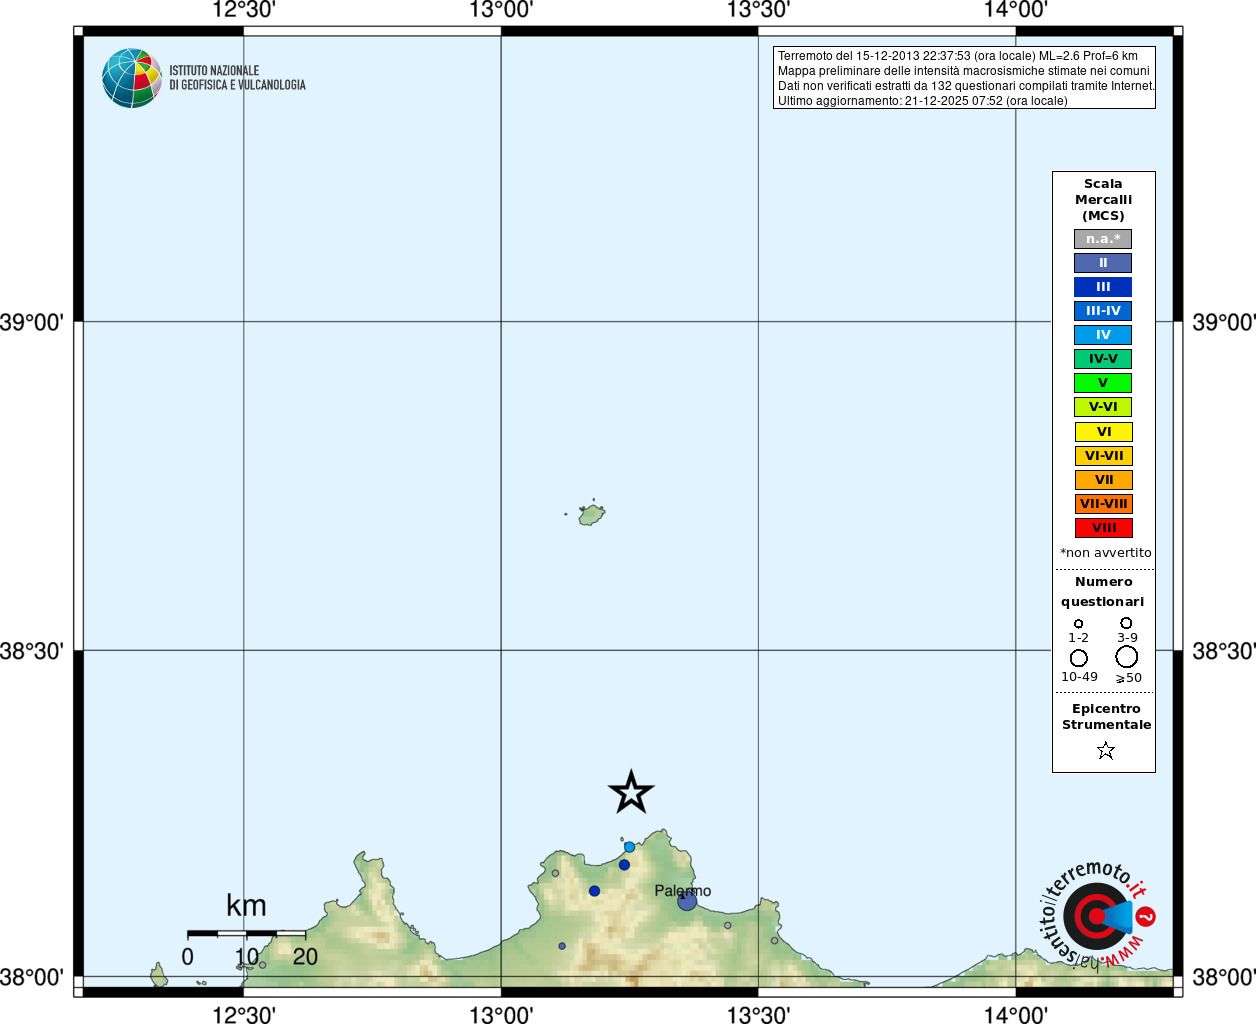Click the Scala Mercalli (MCS) legend title
This screenshot has height=1024, width=1256.
[1103, 200]
